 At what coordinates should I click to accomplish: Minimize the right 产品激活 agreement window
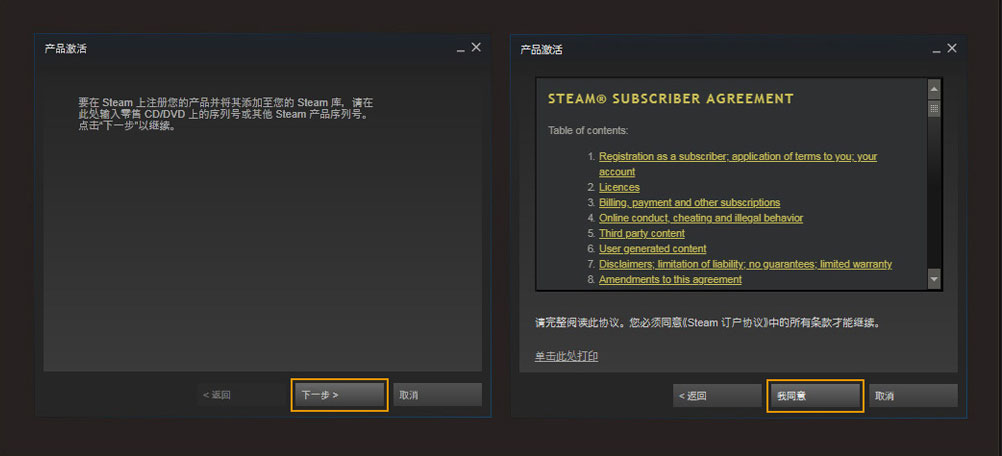(936, 49)
